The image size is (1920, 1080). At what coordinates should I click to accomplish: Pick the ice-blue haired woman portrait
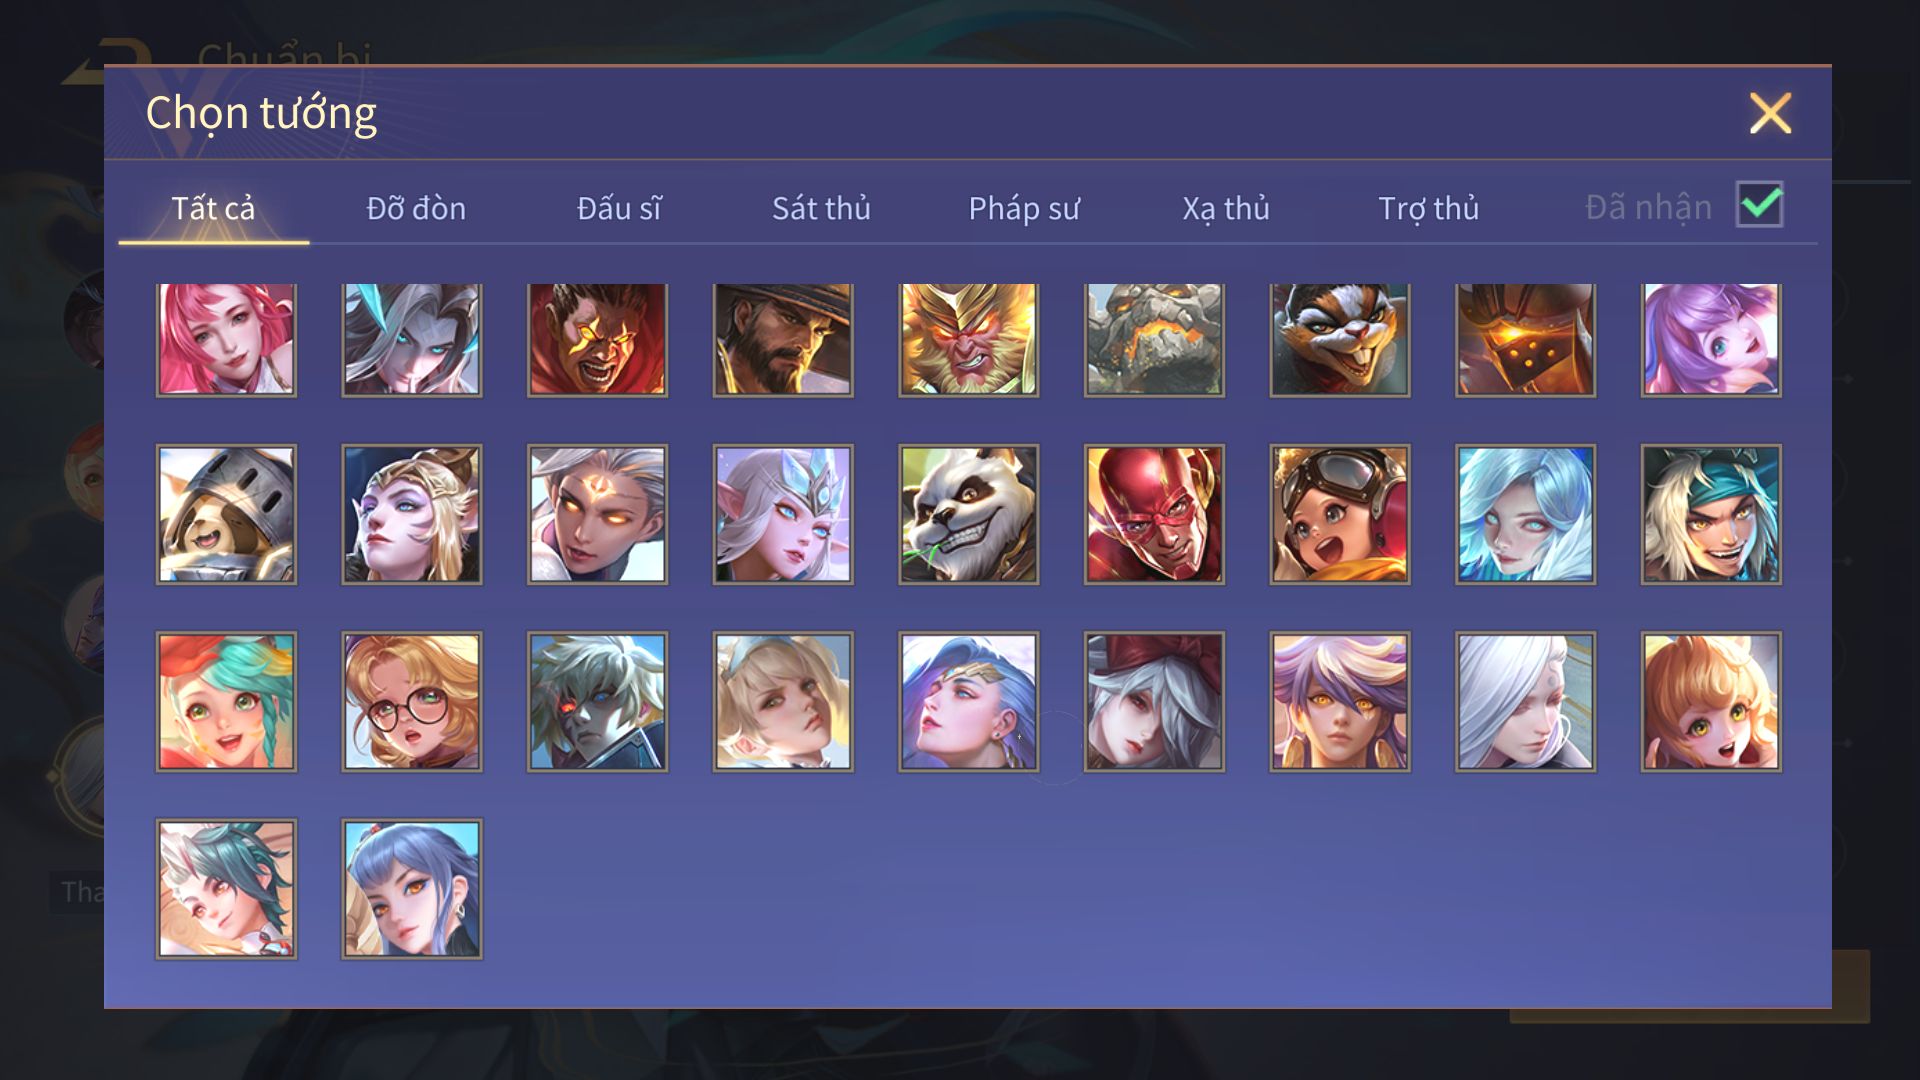tap(1525, 514)
